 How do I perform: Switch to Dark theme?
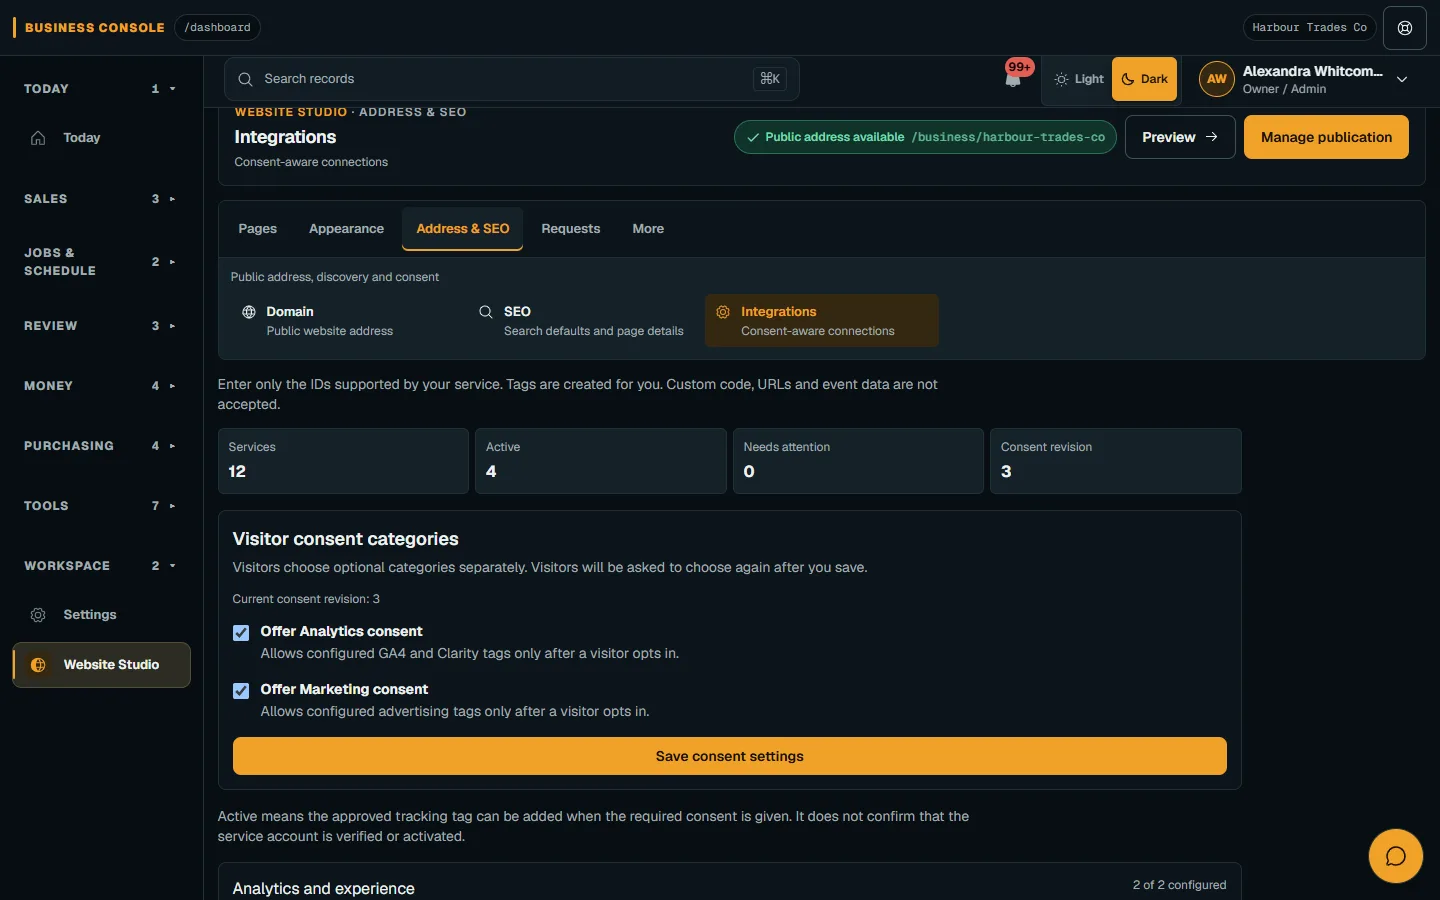click(1145, 79)
